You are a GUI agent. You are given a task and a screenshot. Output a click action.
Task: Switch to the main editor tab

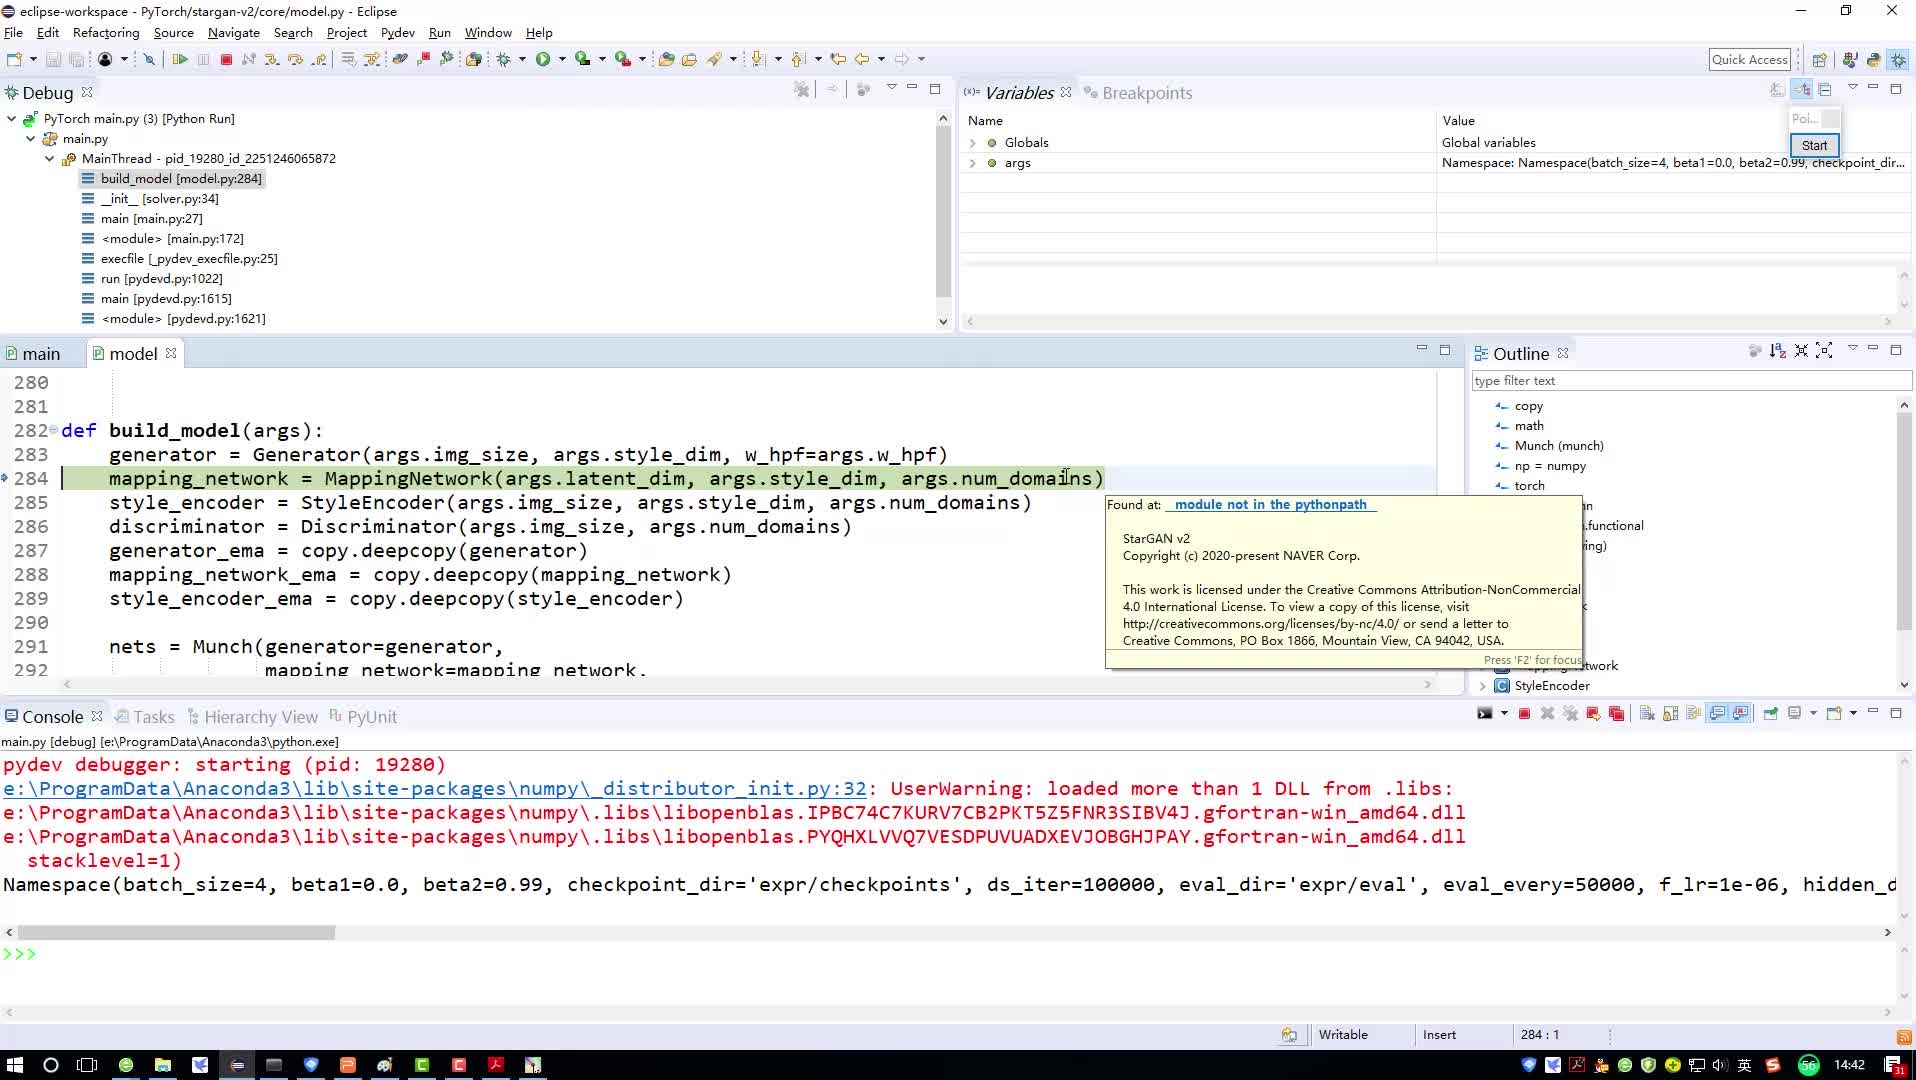(x=33, y=354)
